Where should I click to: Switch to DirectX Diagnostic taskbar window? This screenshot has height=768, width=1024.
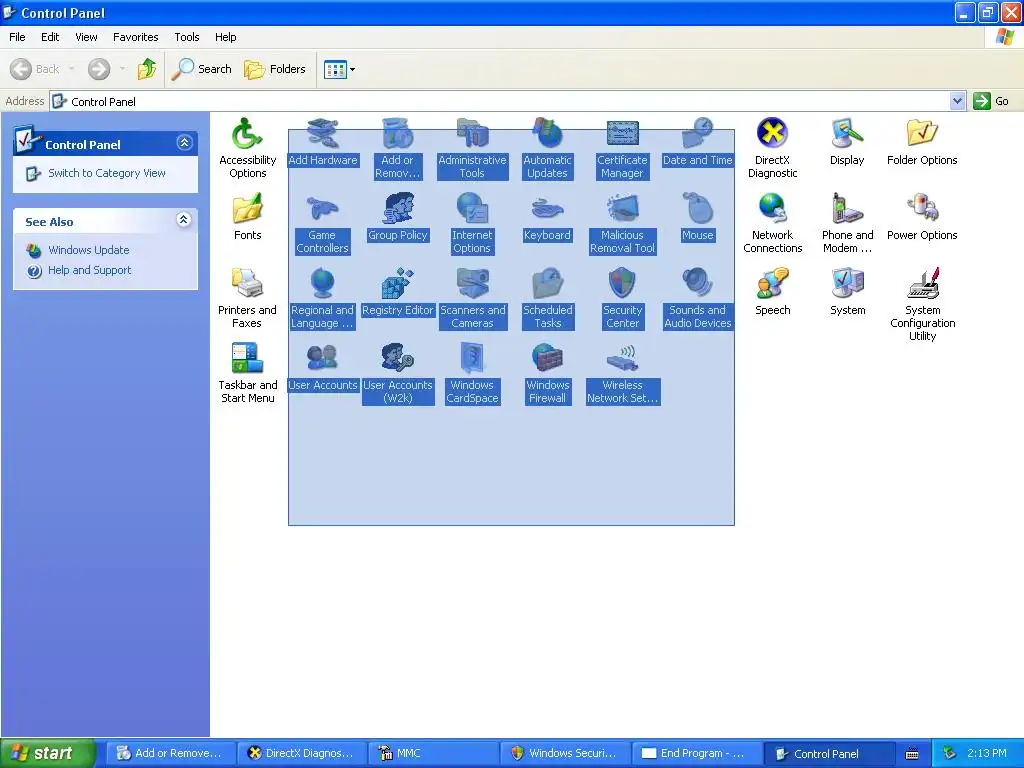302,754
